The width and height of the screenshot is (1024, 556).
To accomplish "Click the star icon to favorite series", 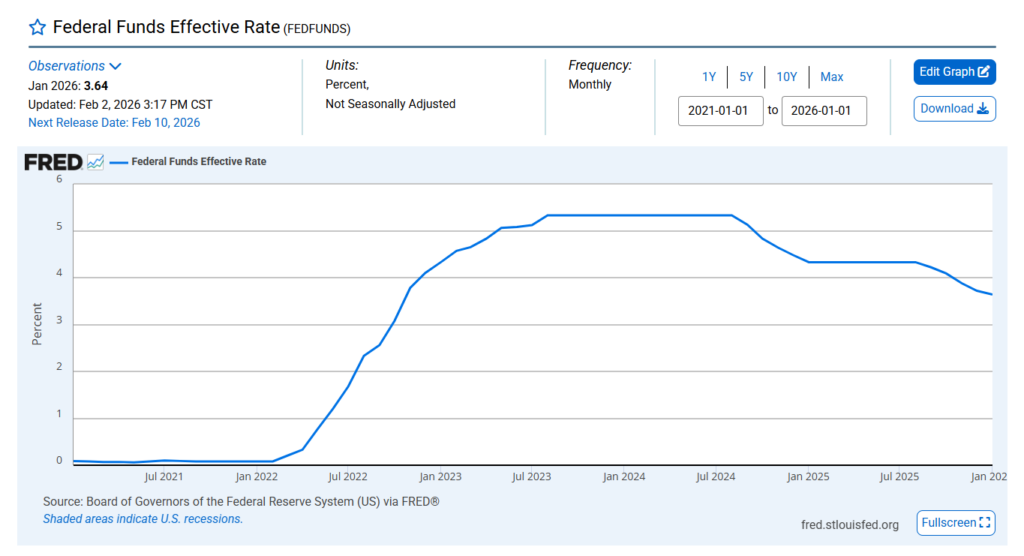I will click(37, 27).
